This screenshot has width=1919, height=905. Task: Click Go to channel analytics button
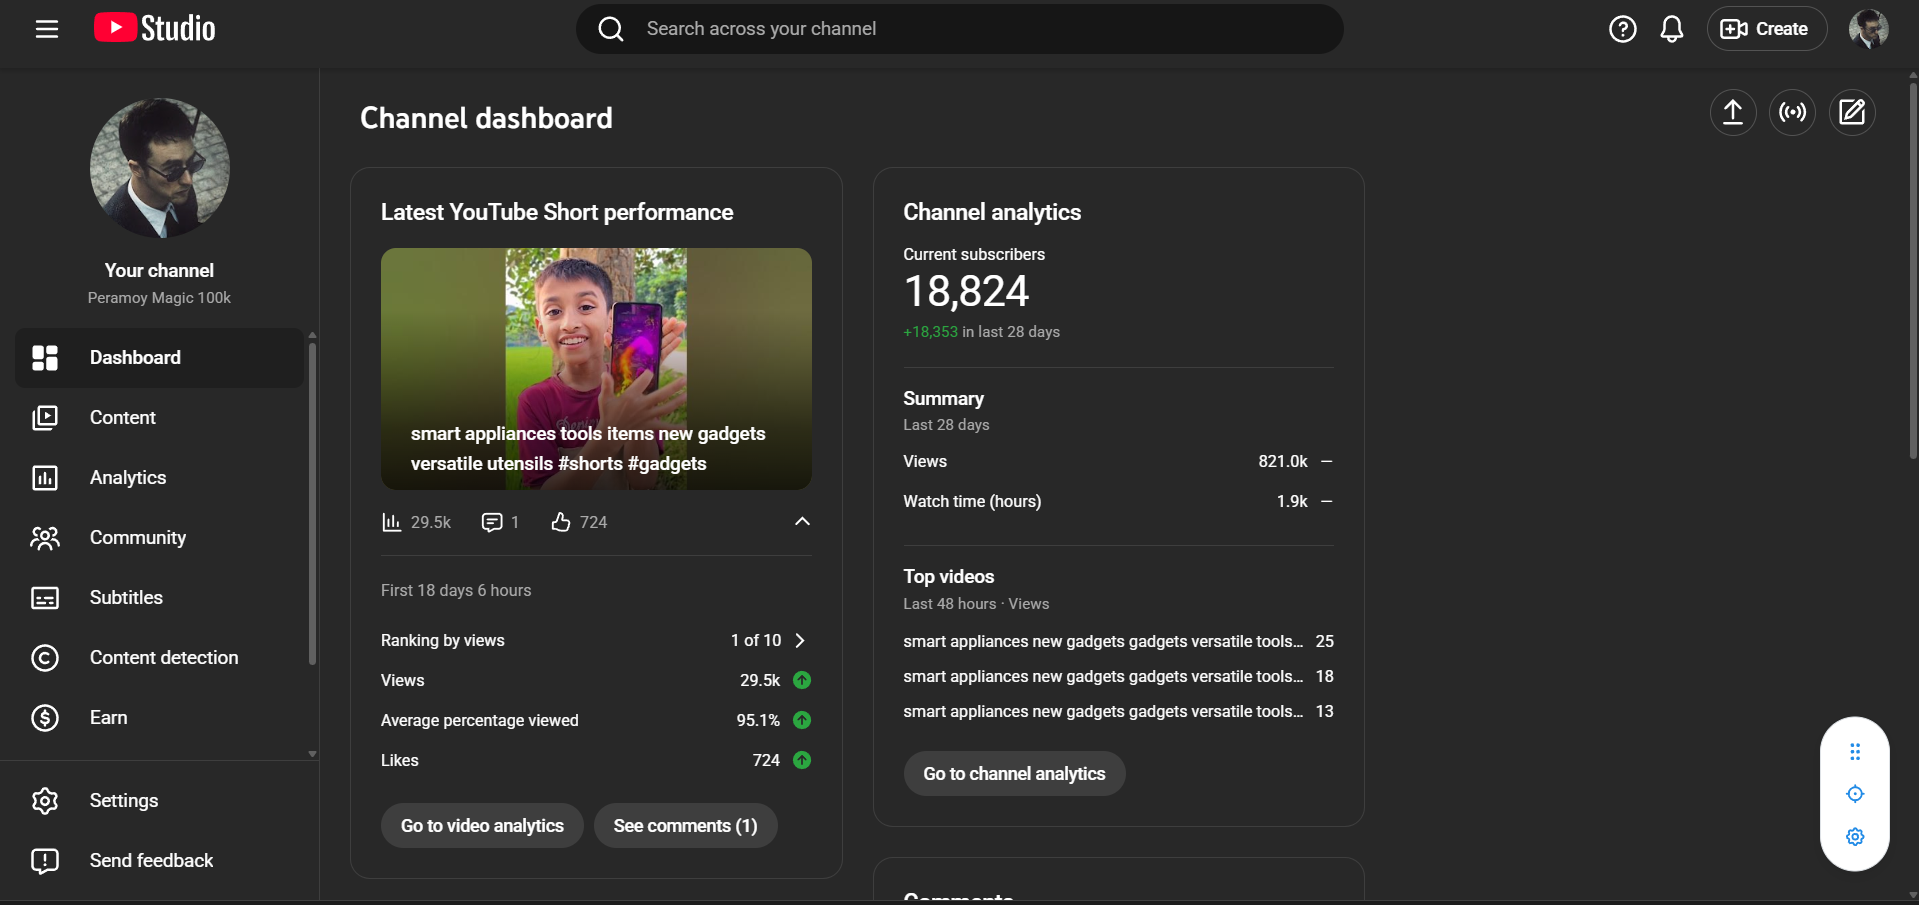click(1014, 774)
